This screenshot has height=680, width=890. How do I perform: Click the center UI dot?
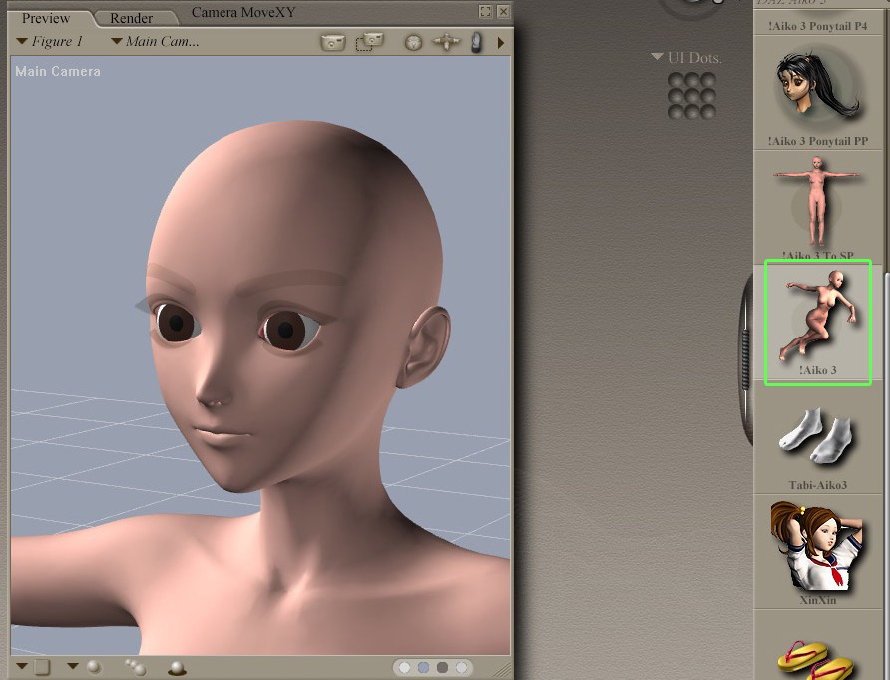coord(691,96)
